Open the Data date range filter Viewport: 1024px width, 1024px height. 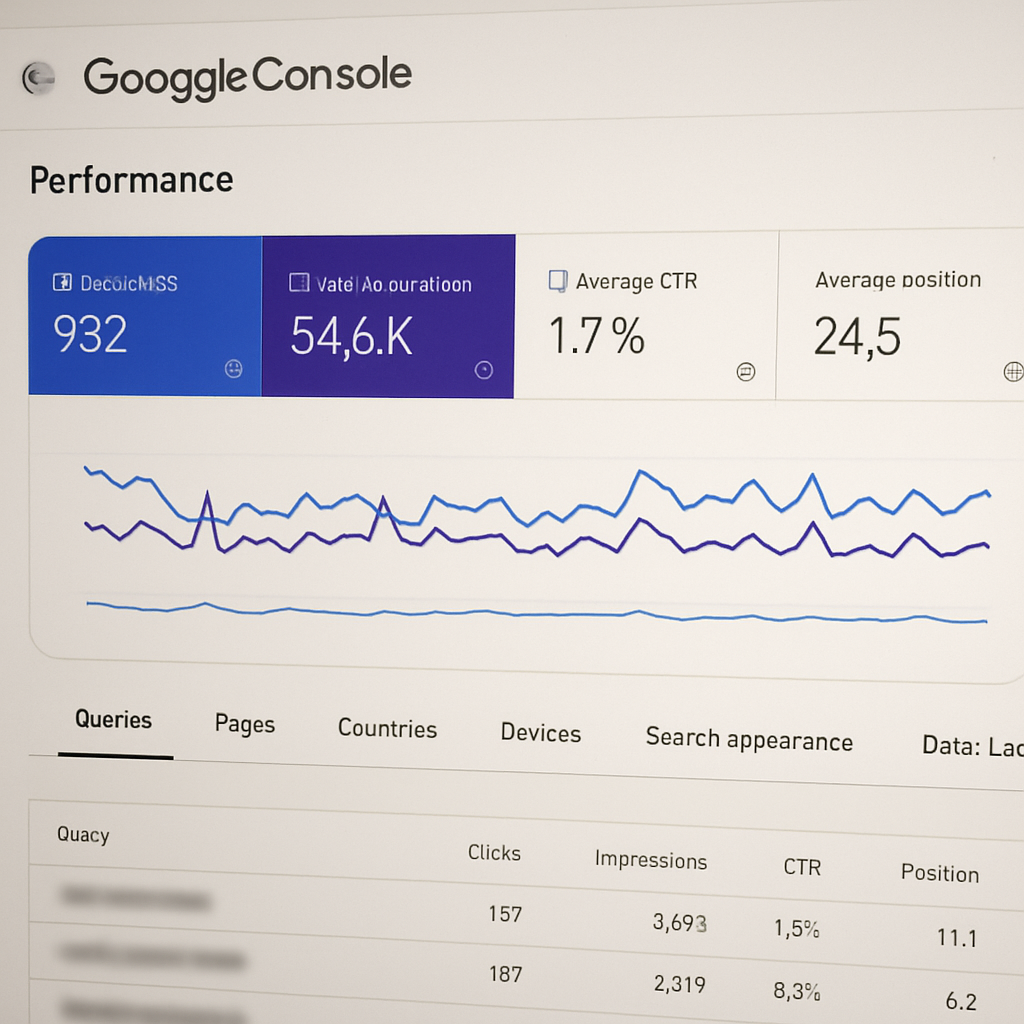point(975,745)
